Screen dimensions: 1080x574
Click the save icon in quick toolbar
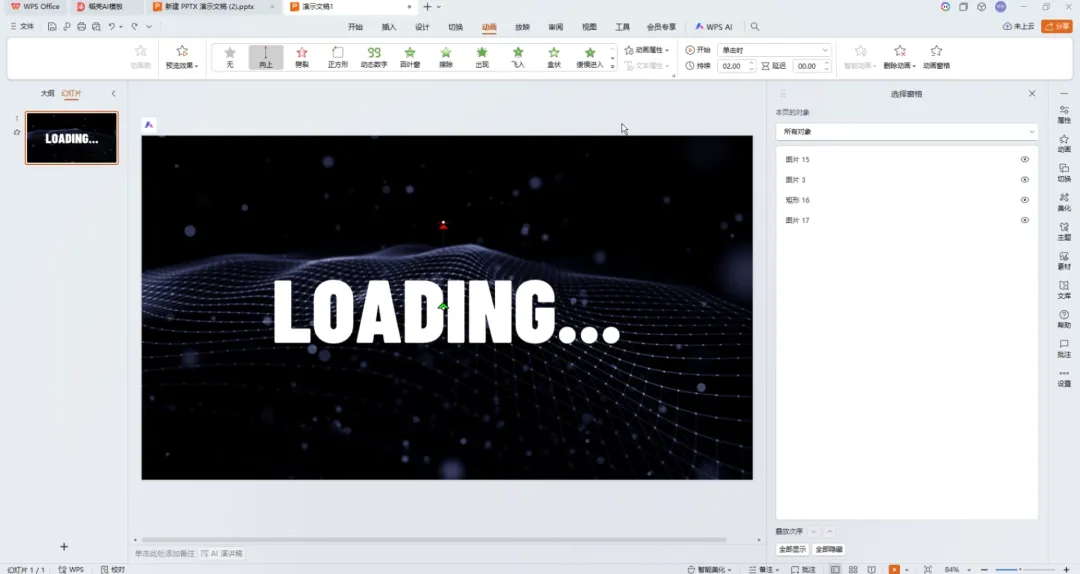tap(52, 26)
